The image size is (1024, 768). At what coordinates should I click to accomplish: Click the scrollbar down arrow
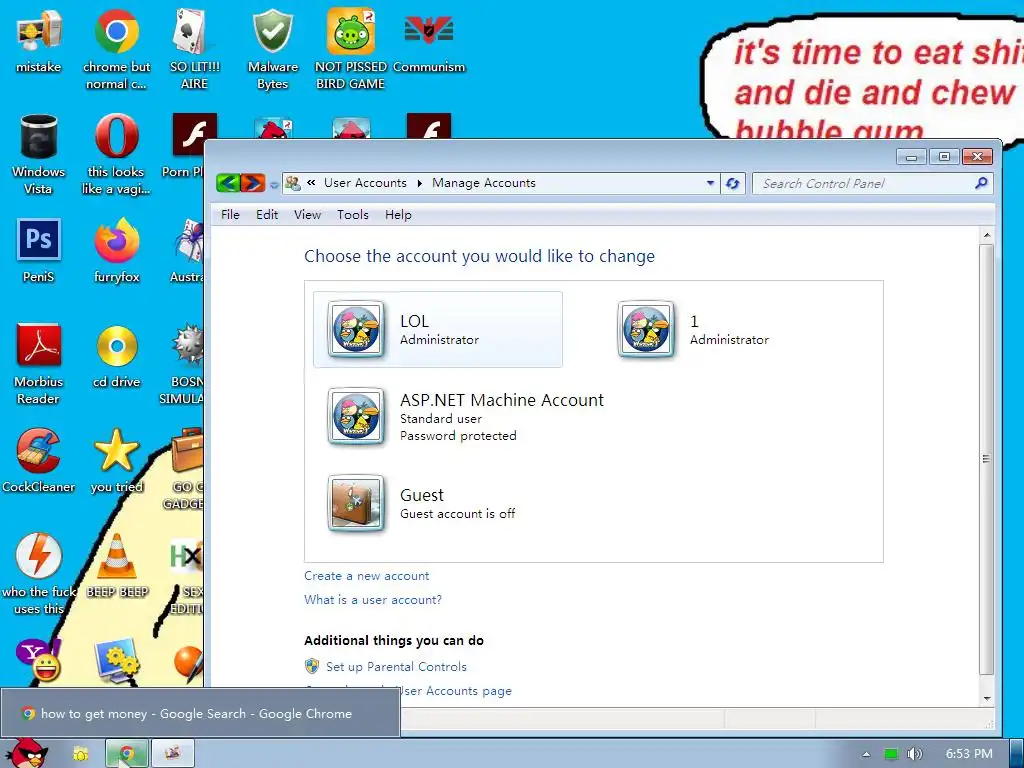(987, 699)
